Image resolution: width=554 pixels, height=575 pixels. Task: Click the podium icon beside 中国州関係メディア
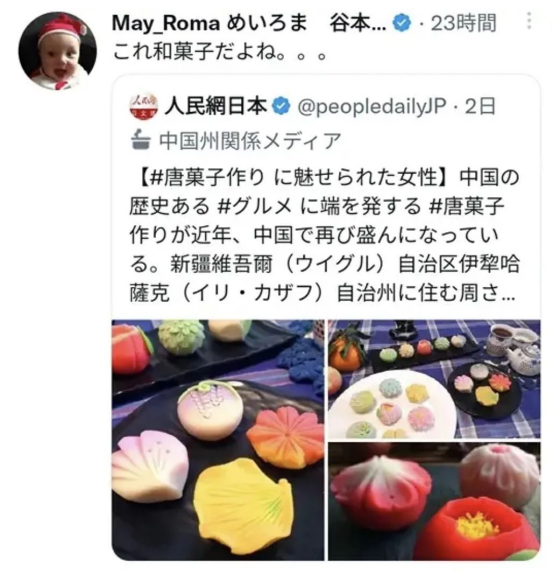141,139
